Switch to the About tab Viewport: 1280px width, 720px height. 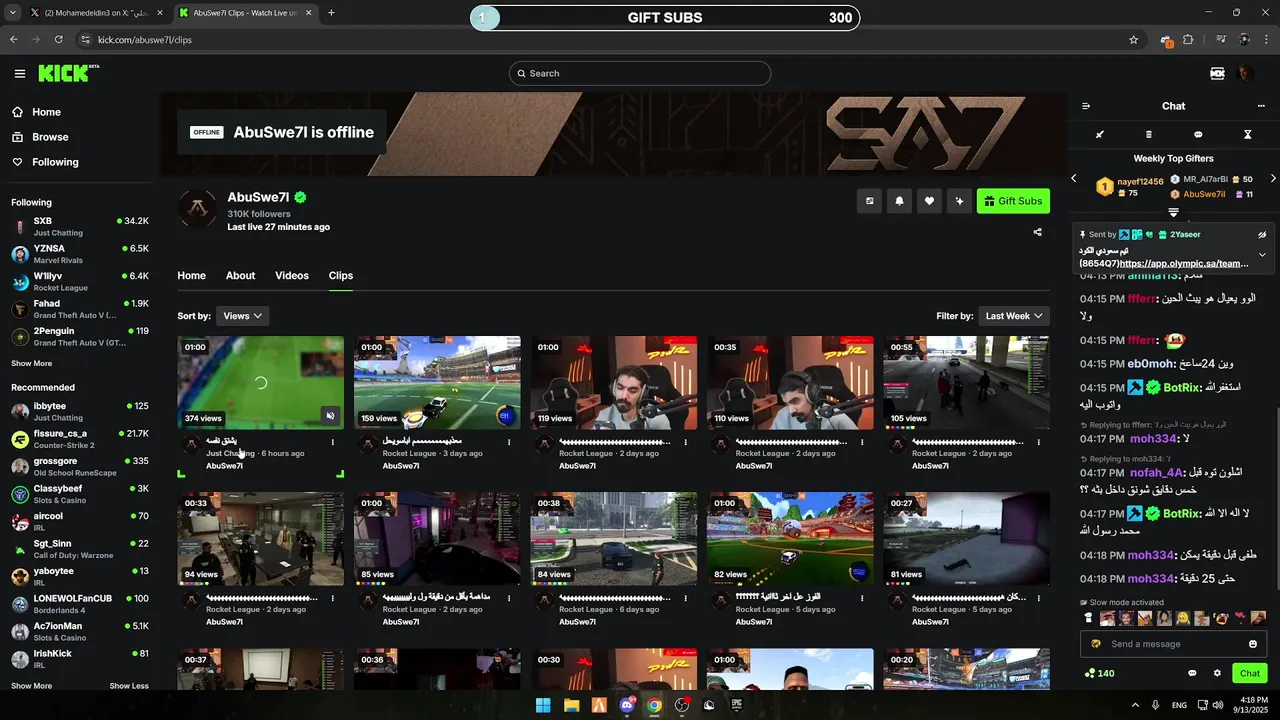pyautogui.click(x=240, y=276)
